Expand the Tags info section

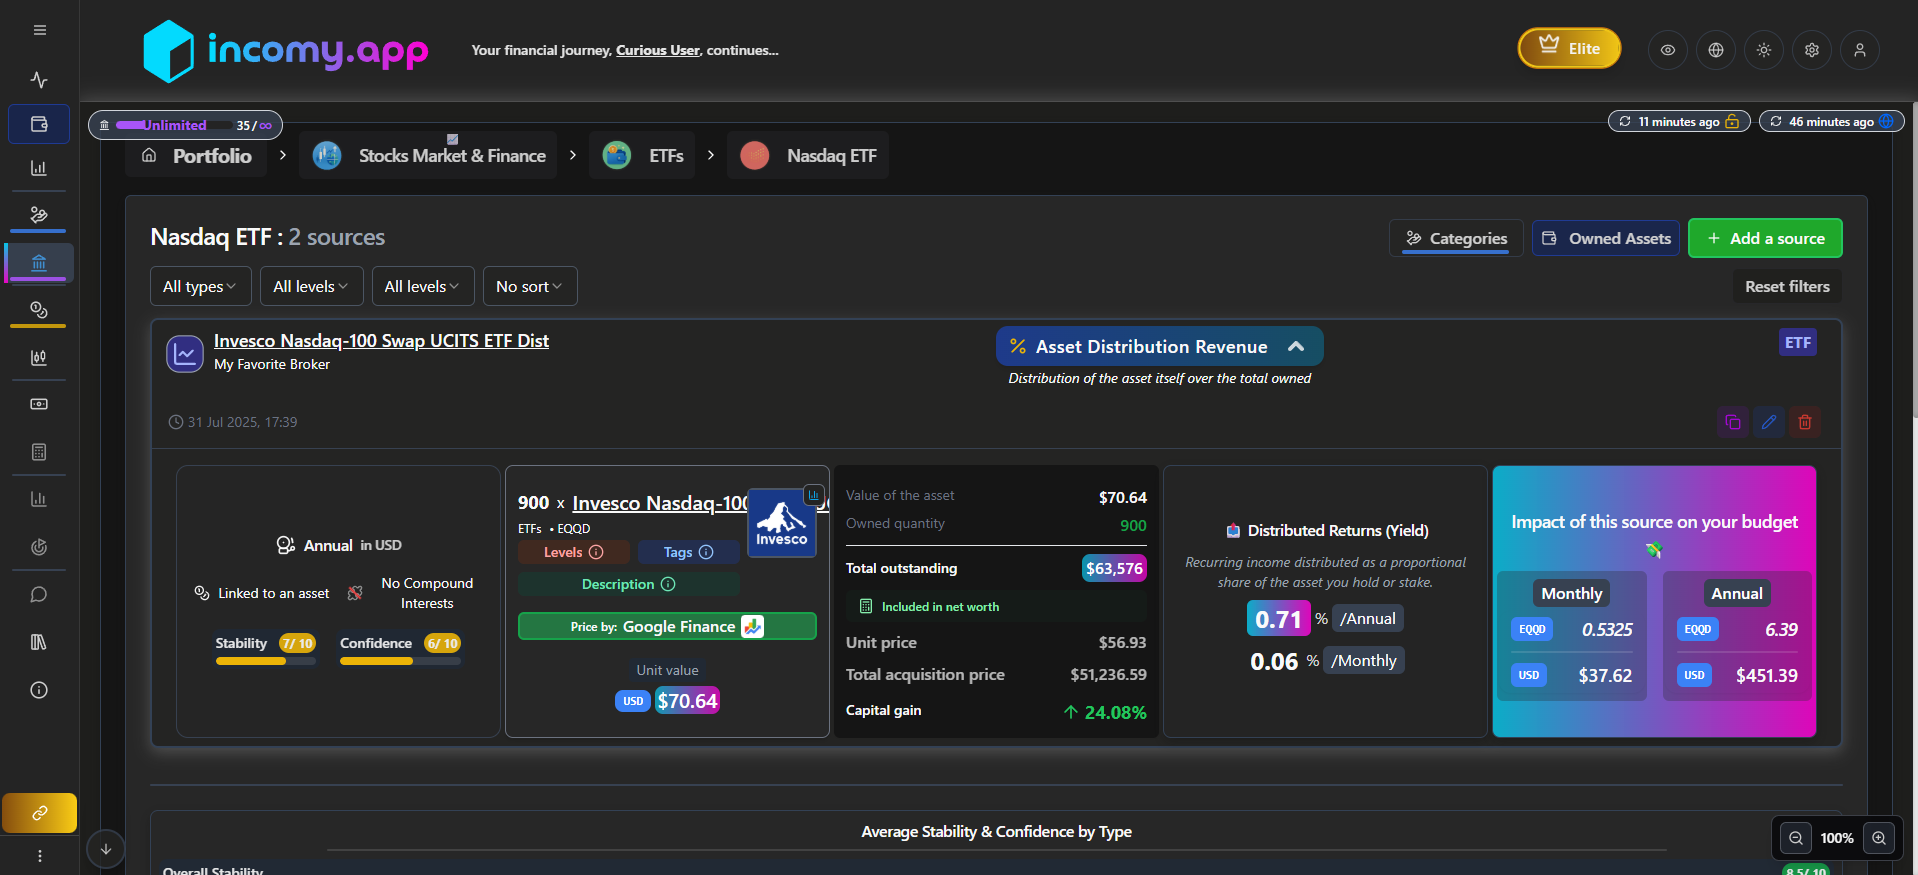click(x=688, y=552)
